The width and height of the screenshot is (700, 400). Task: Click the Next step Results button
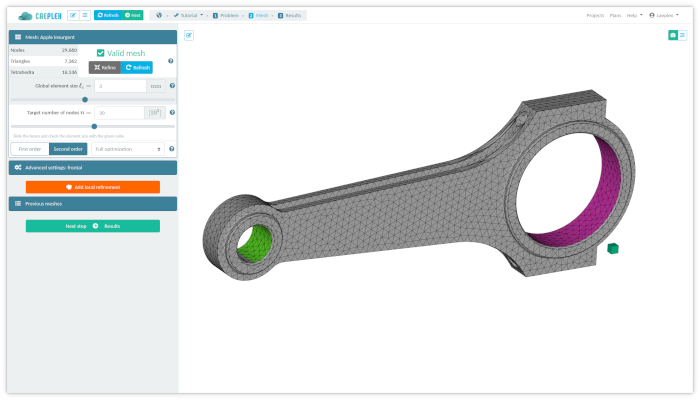pos(92,226)
